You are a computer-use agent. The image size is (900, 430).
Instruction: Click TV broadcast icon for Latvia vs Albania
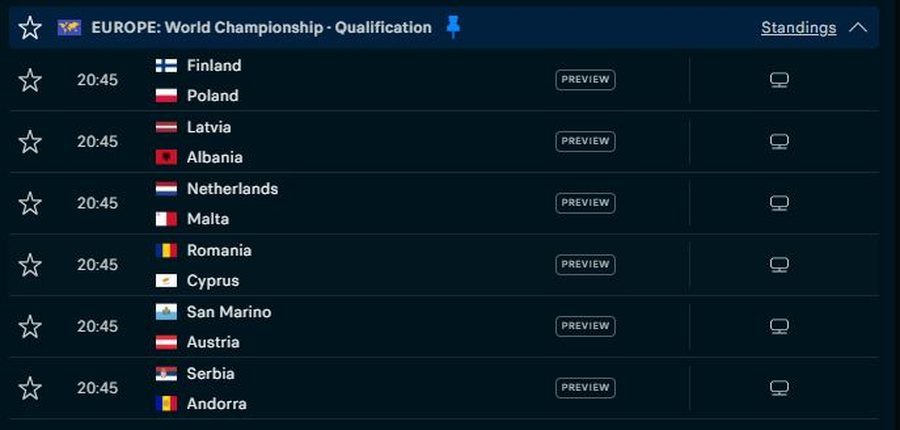(x=779, y=142)
